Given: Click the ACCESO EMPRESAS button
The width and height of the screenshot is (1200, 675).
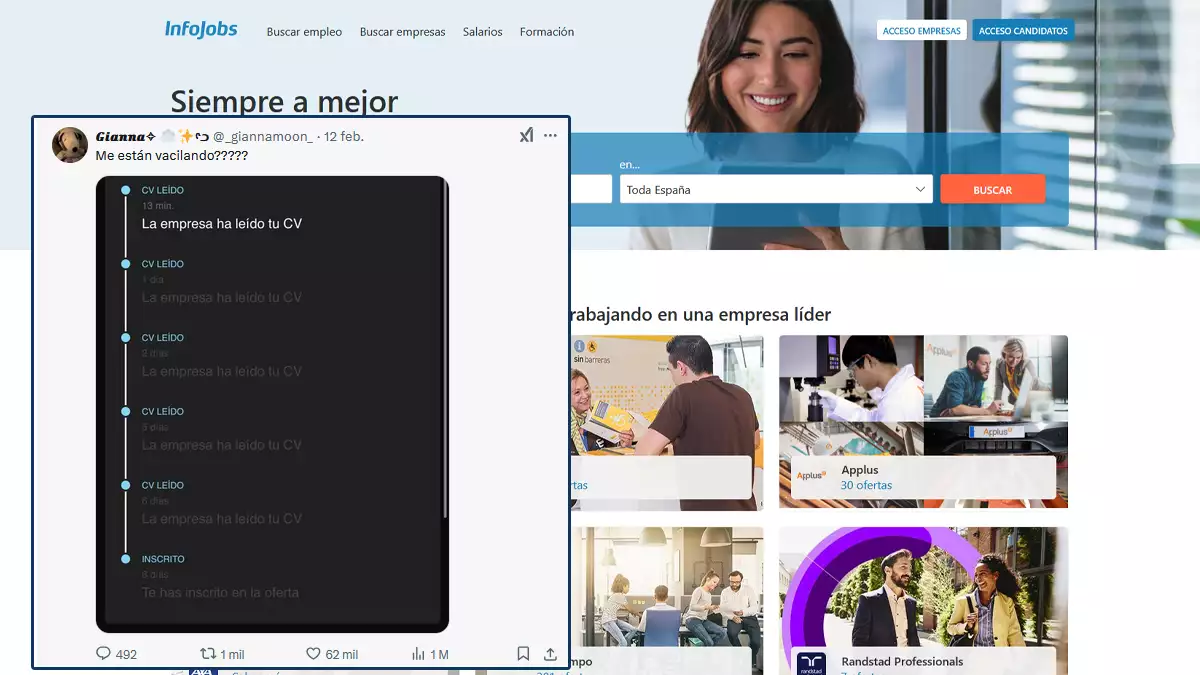Looking at the screenshot, I should pyautogui.click(x=922, y=31).
